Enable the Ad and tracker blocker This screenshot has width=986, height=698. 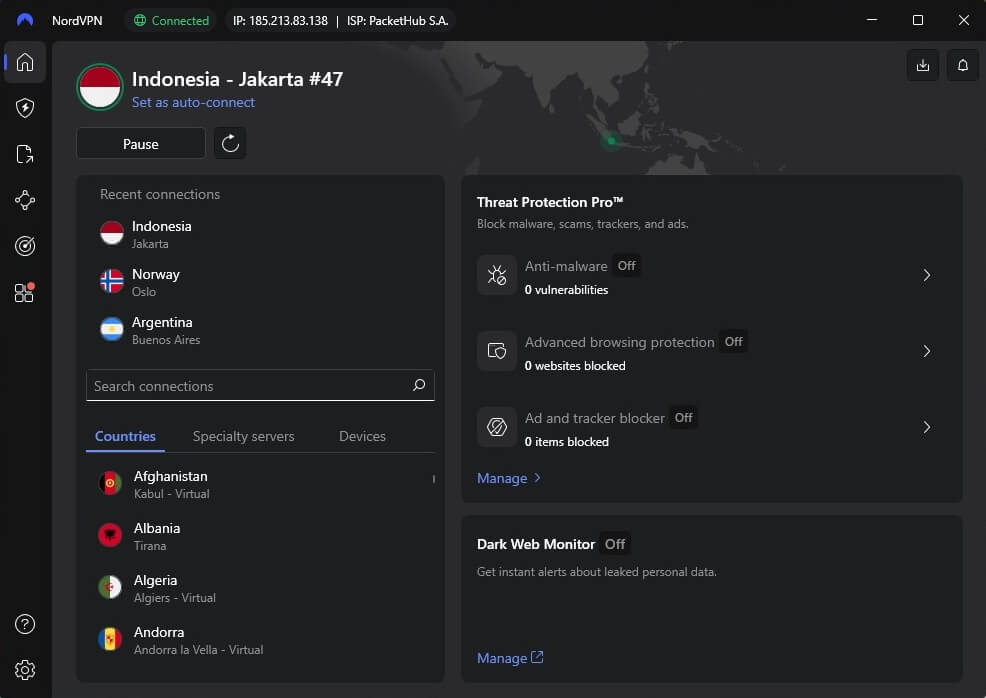[x=683, y=417]
